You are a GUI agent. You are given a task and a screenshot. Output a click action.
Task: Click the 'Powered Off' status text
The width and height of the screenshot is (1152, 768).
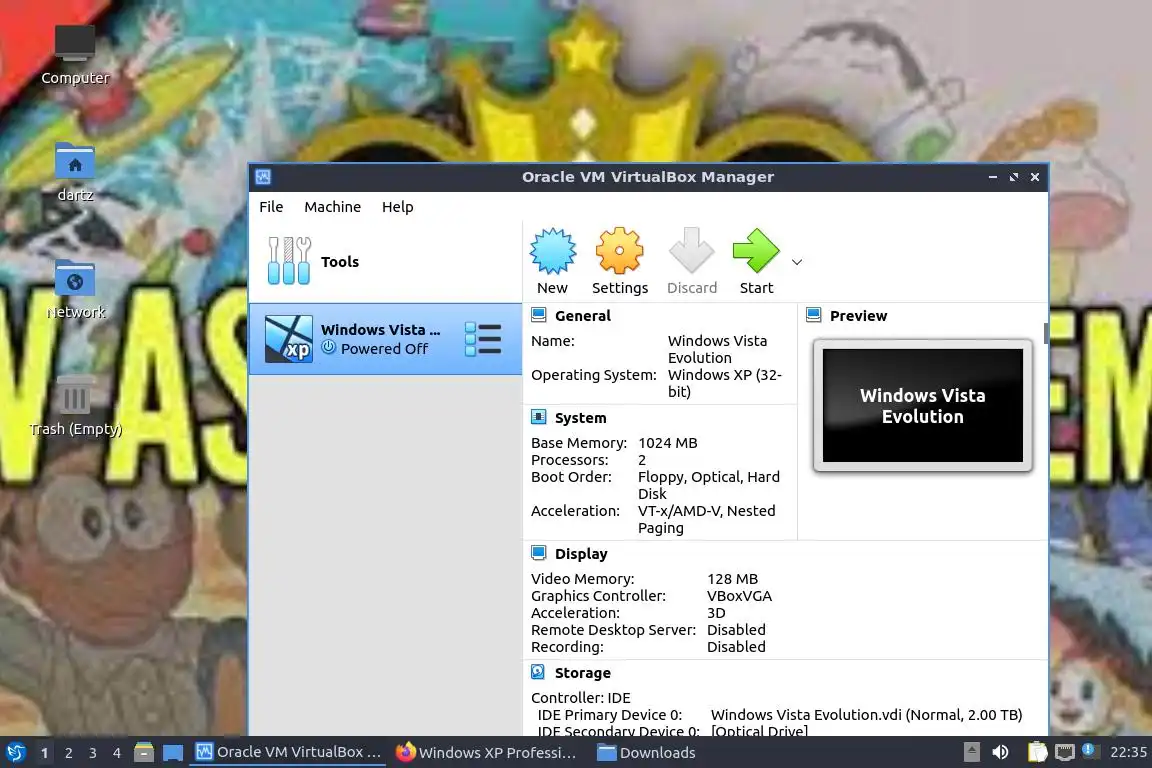click(x=384, y=349)
